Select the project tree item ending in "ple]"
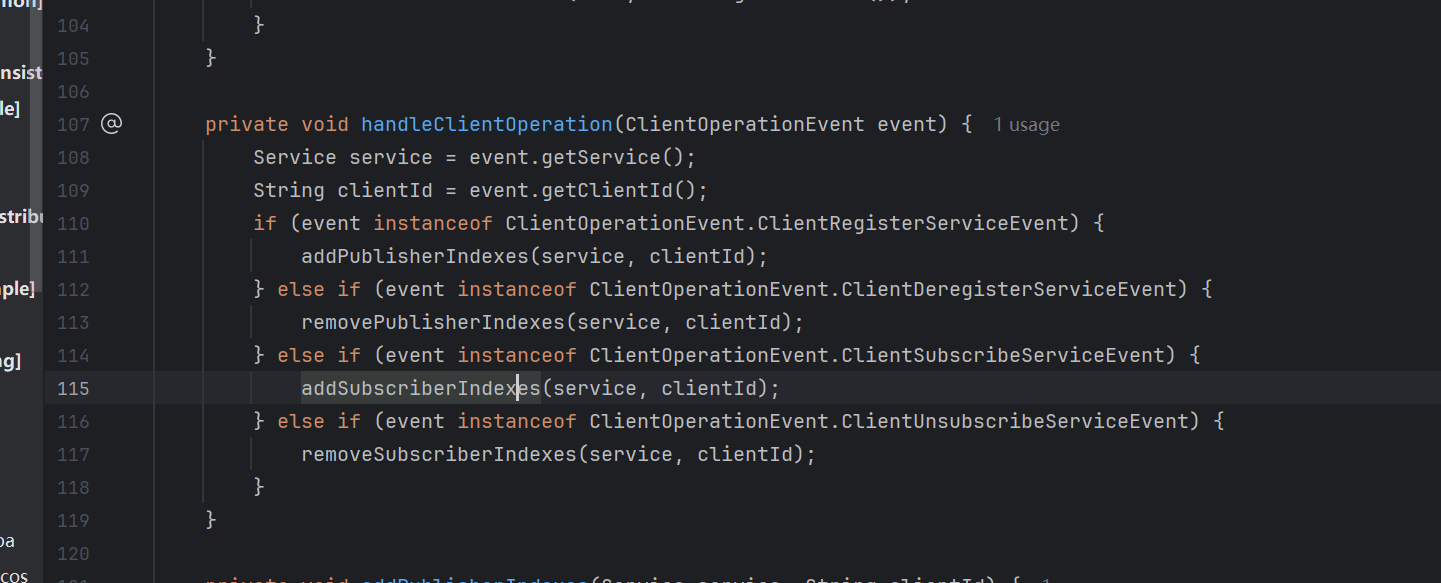 (x=17, y=289)
